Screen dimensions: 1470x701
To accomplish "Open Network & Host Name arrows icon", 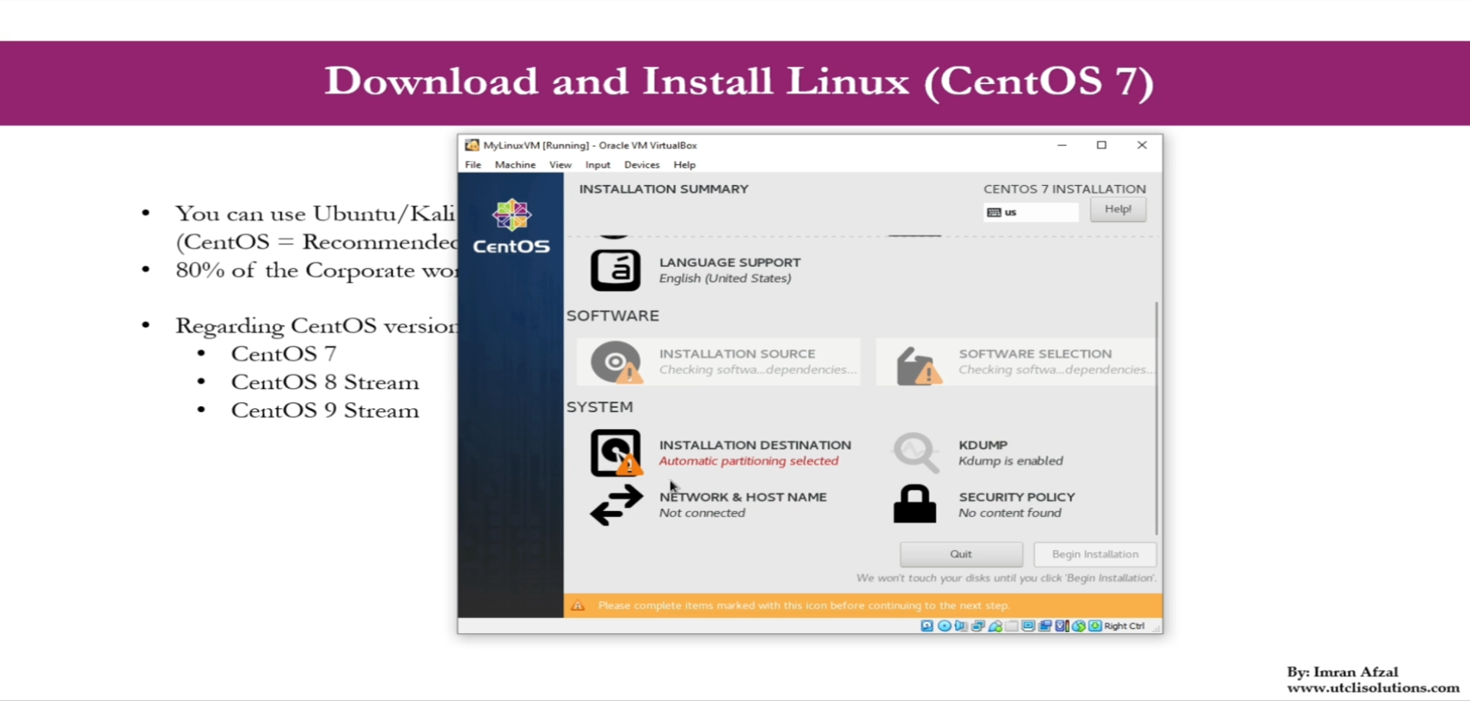I will 616,505.
